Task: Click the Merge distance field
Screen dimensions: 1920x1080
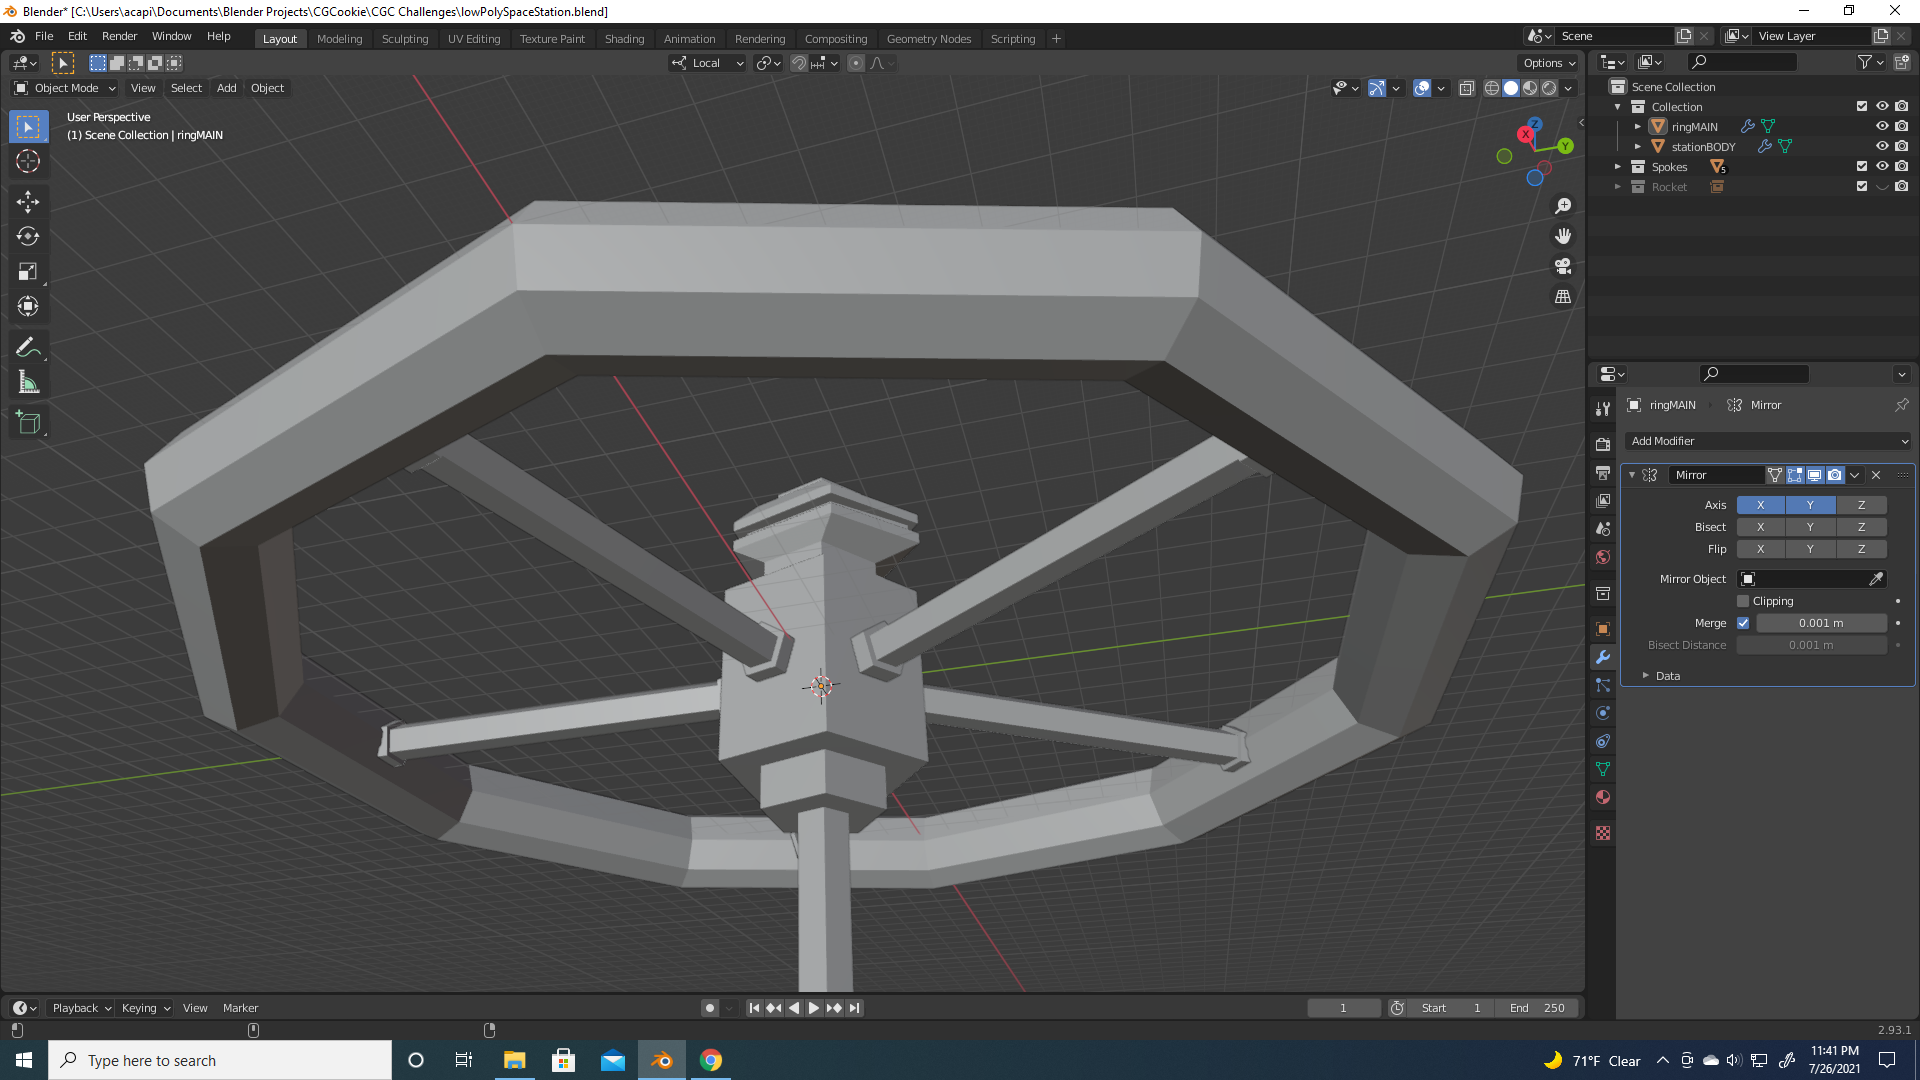Action: (1821, 623)
